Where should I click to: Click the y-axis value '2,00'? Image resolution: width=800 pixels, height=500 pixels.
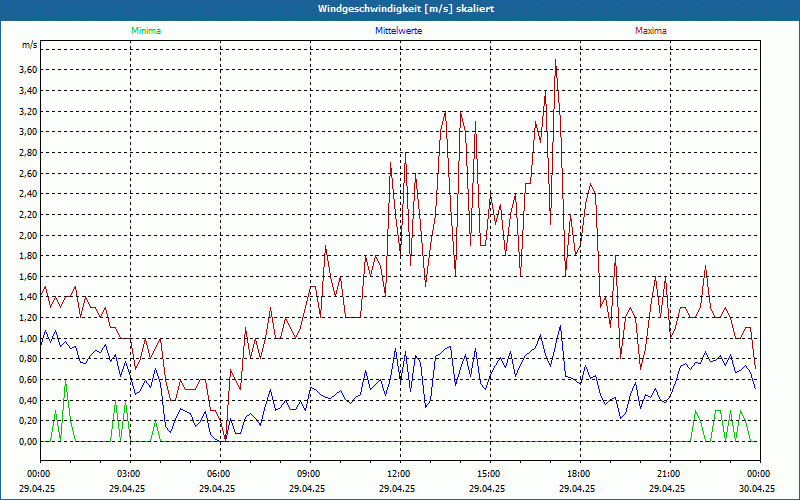[28, 235]
